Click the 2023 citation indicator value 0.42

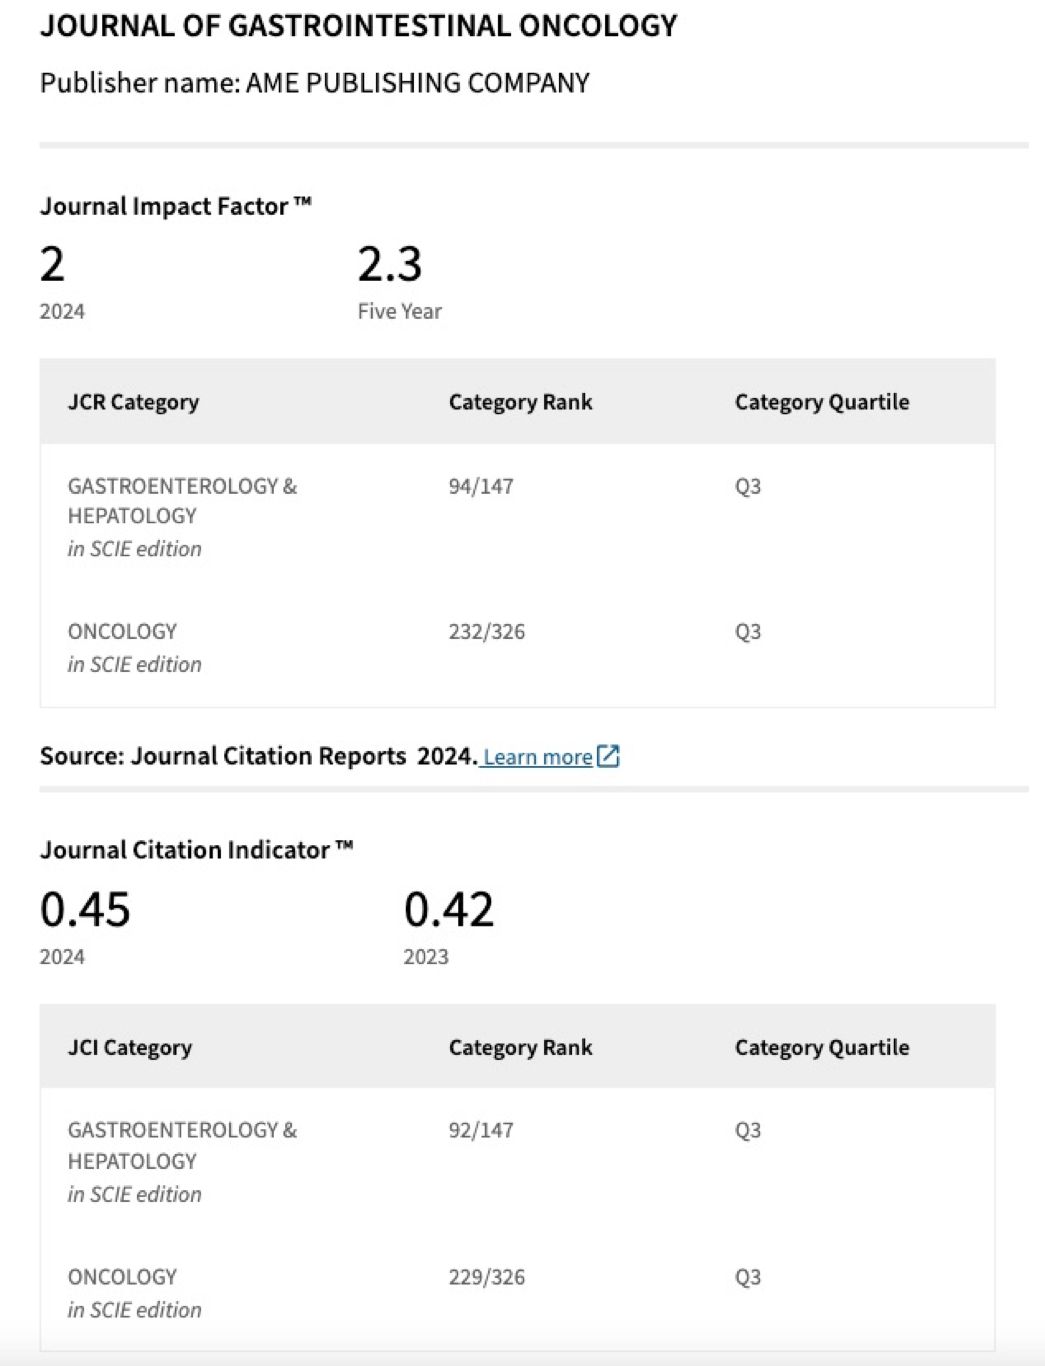[449, 909]
